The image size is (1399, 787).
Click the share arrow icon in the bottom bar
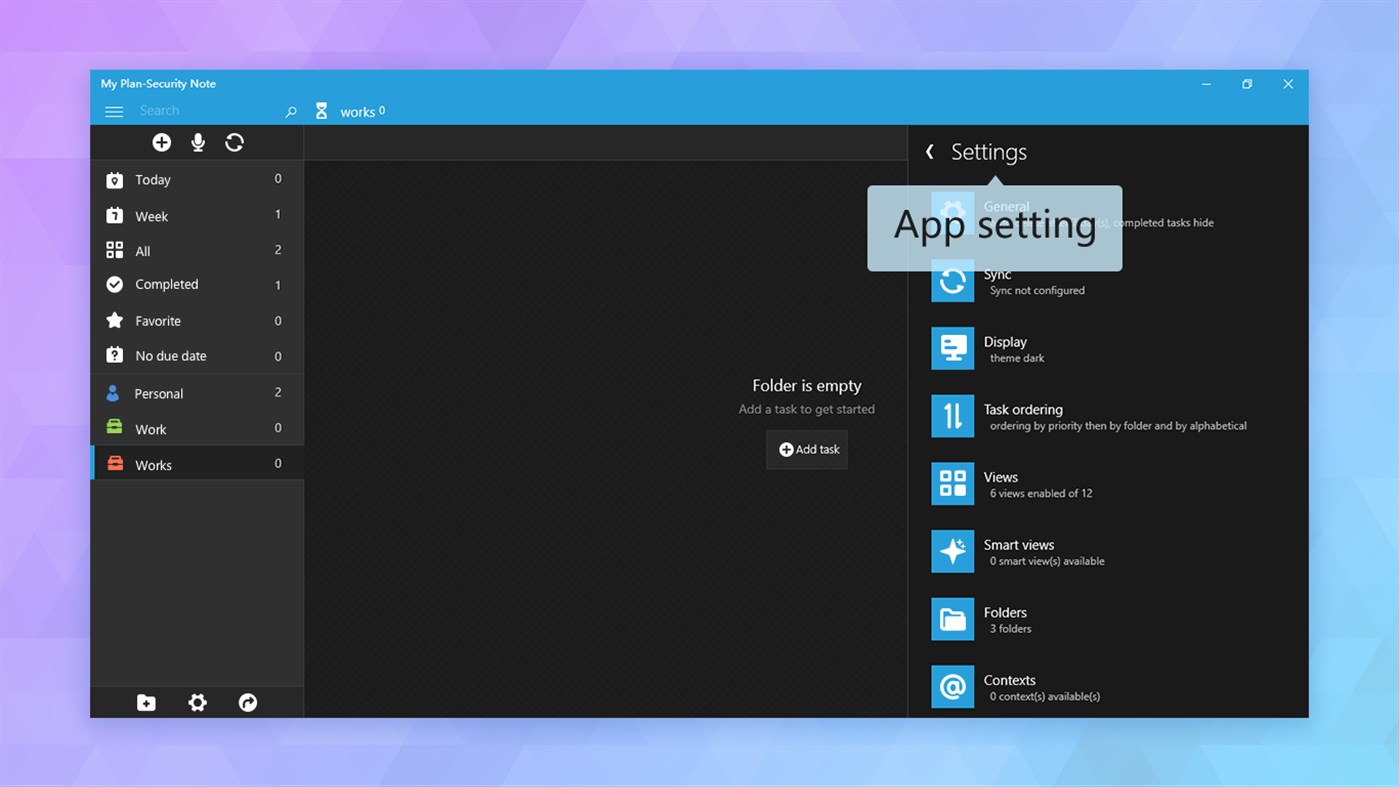pyautogui.click(x=247, y=702)
